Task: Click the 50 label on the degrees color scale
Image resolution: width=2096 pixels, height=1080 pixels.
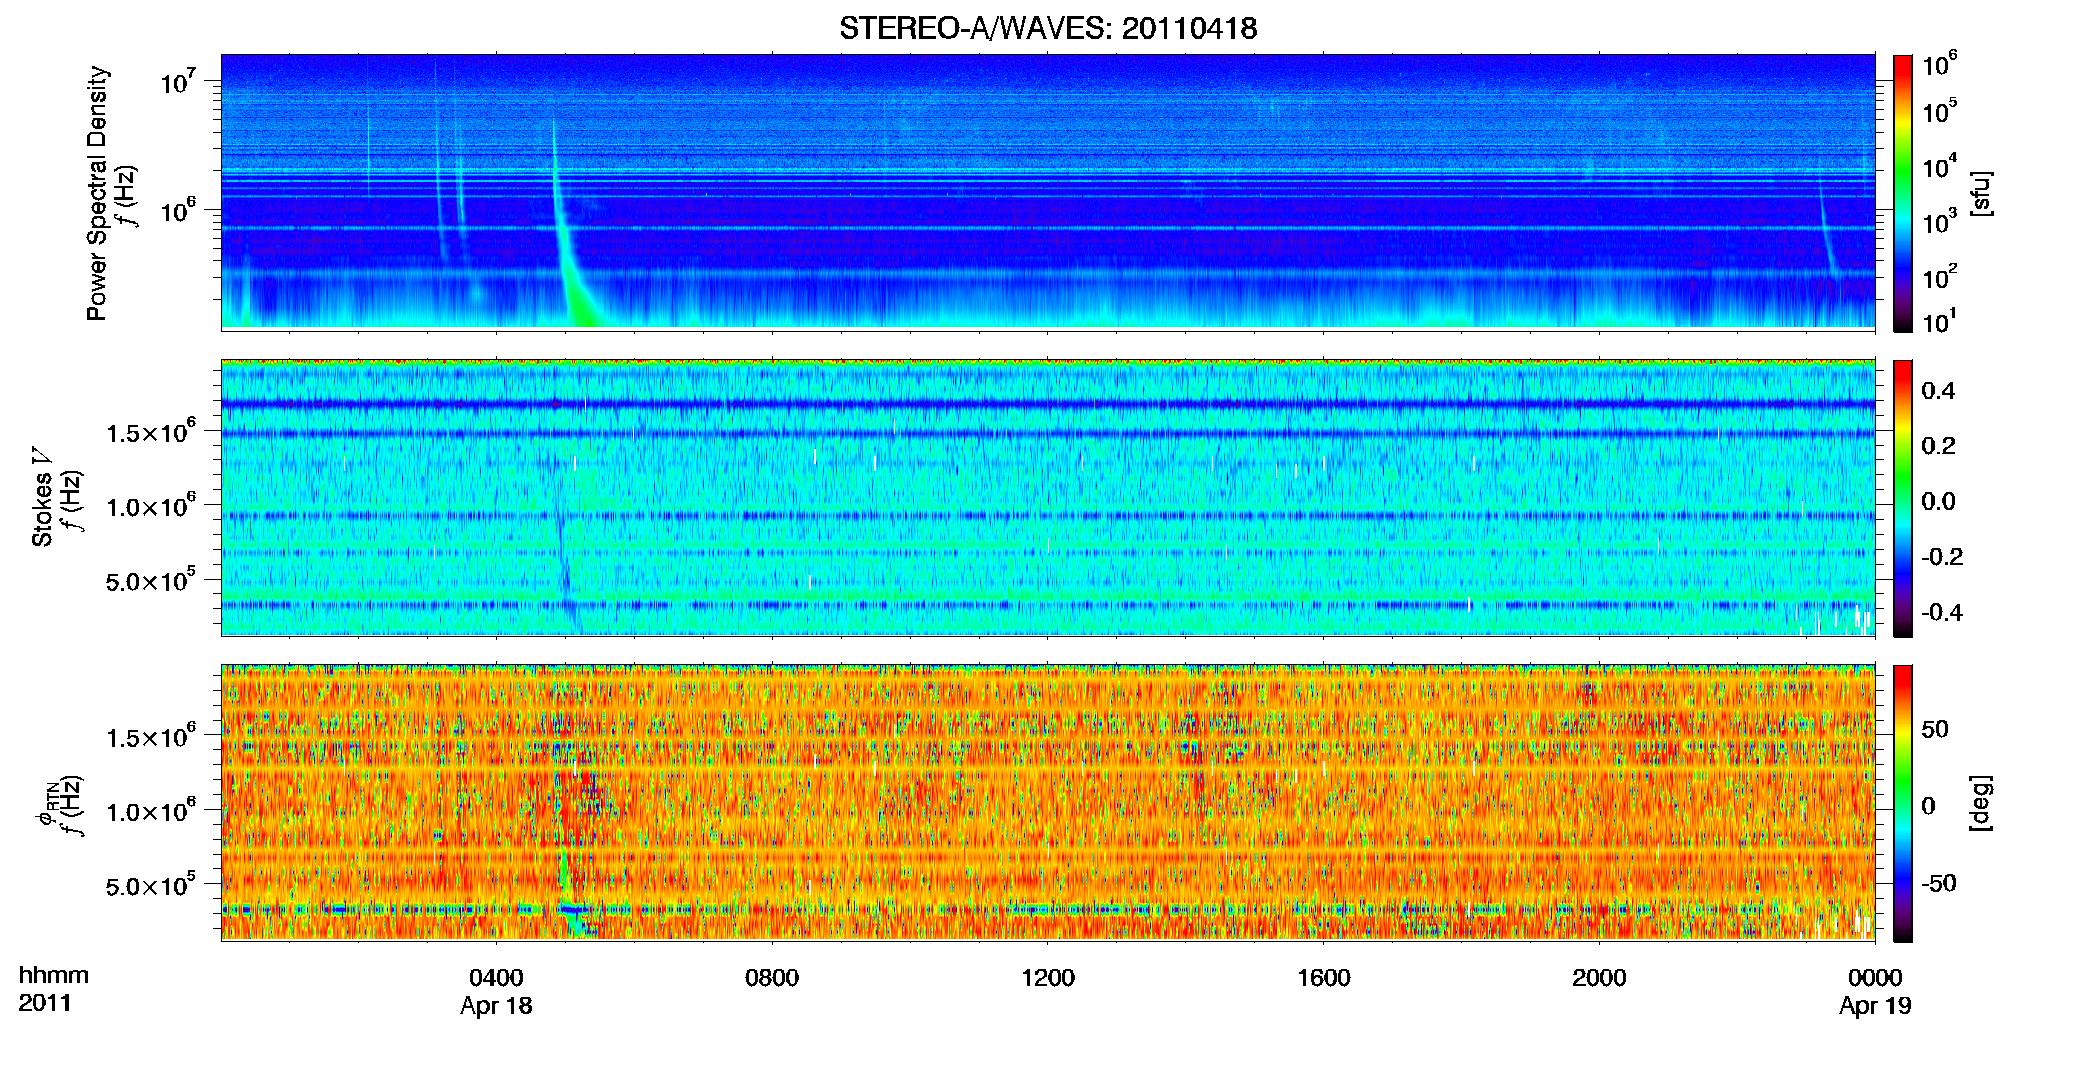Action: 1935,729
